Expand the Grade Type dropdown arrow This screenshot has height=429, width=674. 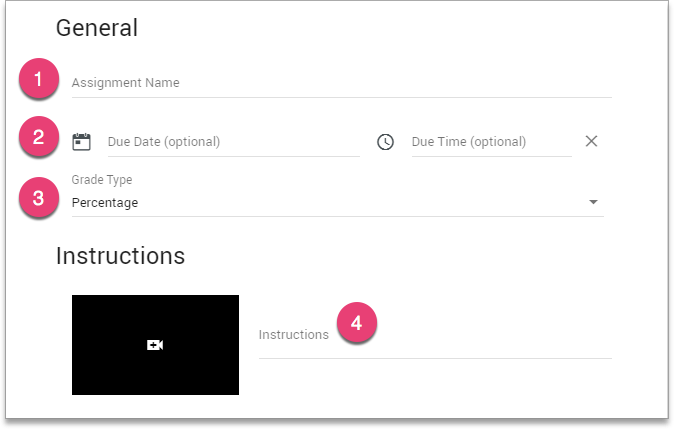(593, 202)
